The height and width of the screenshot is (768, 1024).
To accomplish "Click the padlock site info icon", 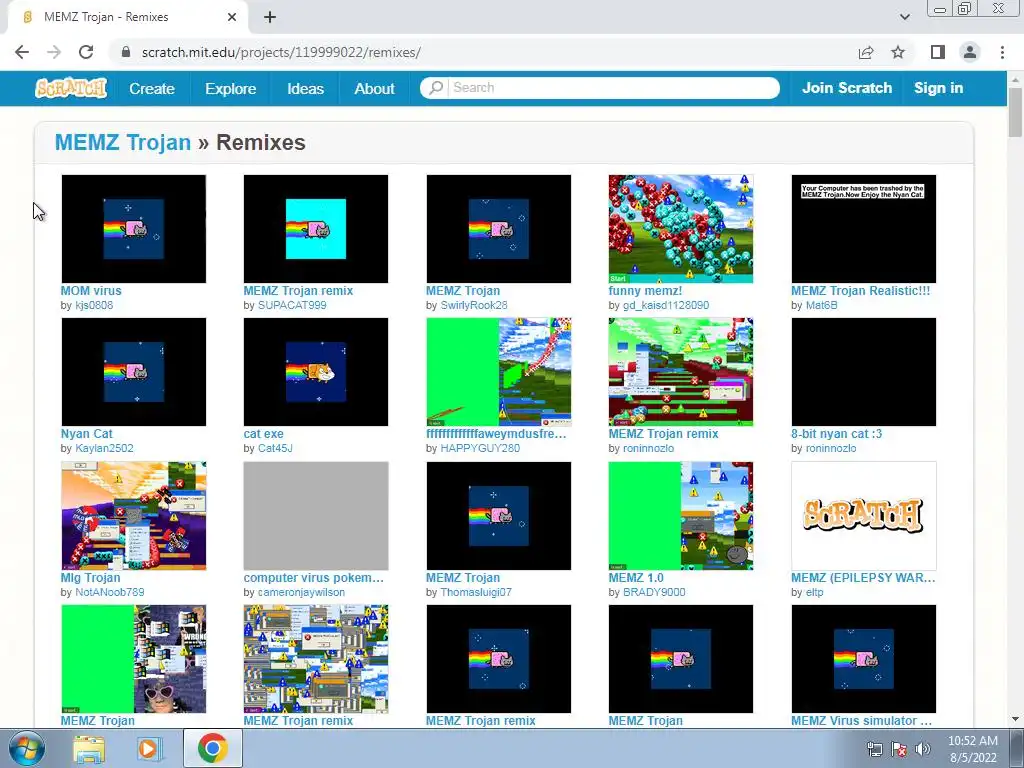I will pyautogui.click(x=126, y=52).
